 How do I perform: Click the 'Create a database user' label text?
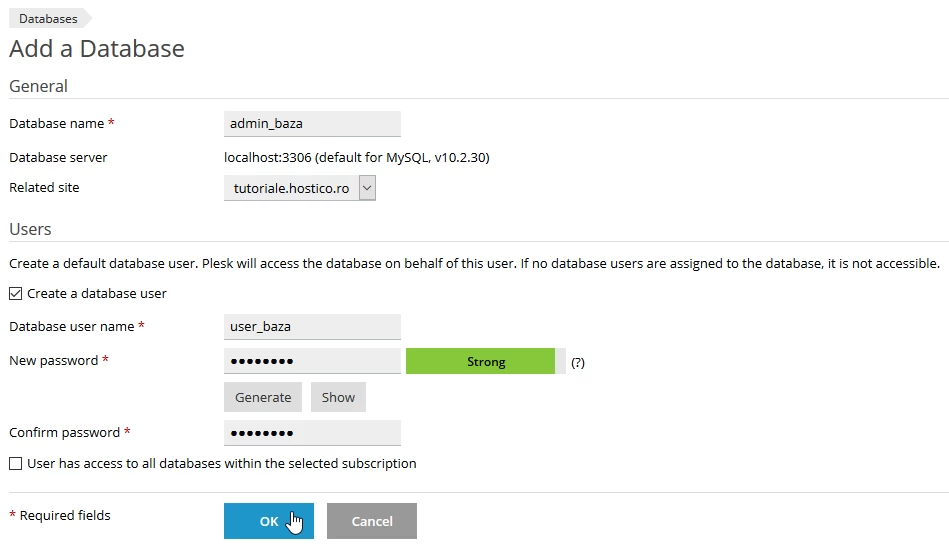97,294
